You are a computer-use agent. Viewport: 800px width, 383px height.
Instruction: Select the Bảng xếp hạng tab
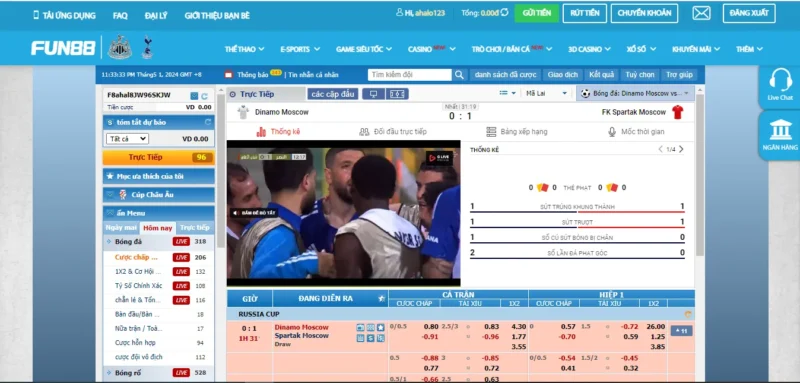(x=517, y=132)
